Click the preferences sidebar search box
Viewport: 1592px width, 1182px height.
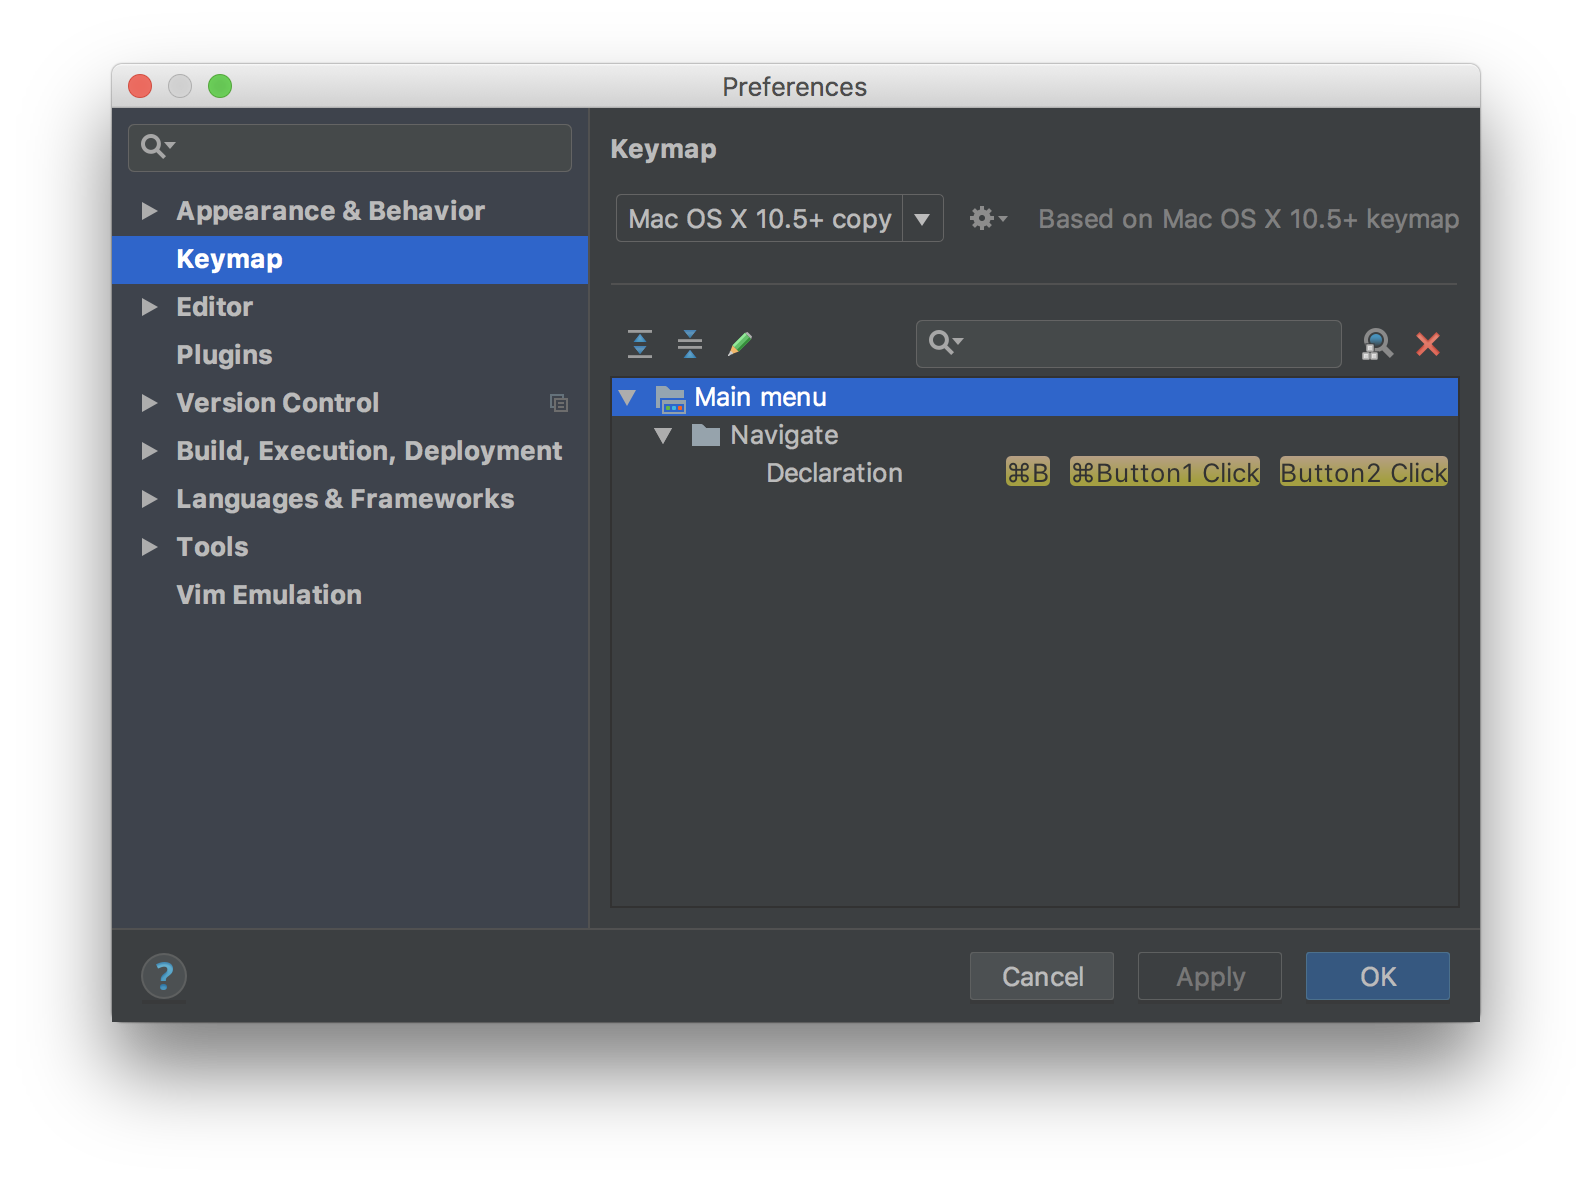click(365, 148)
